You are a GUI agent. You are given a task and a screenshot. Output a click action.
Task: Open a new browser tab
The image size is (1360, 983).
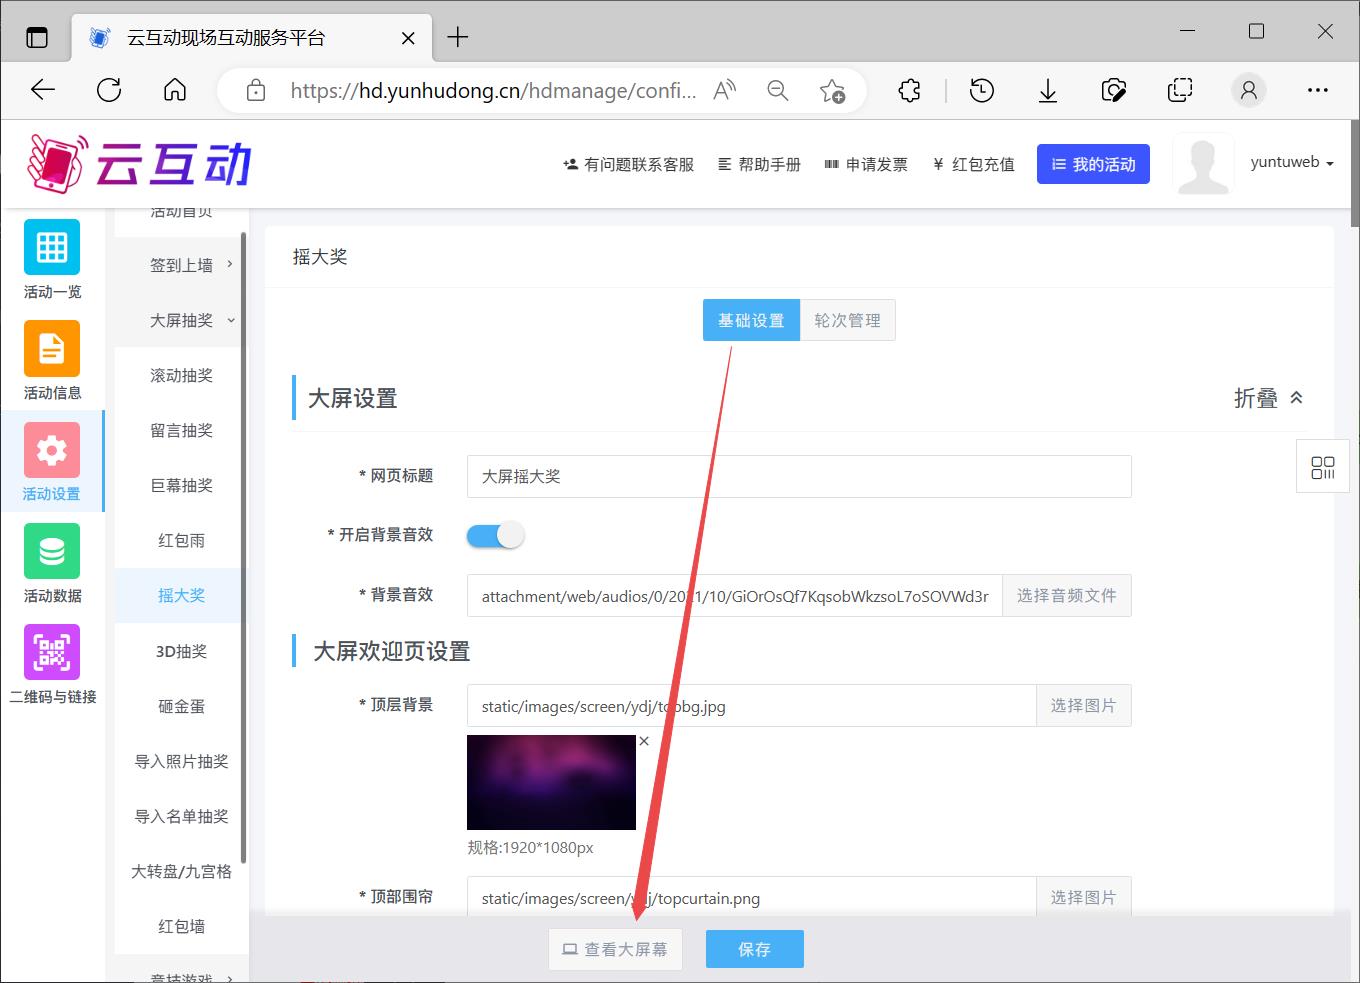(x=458, y=37)
